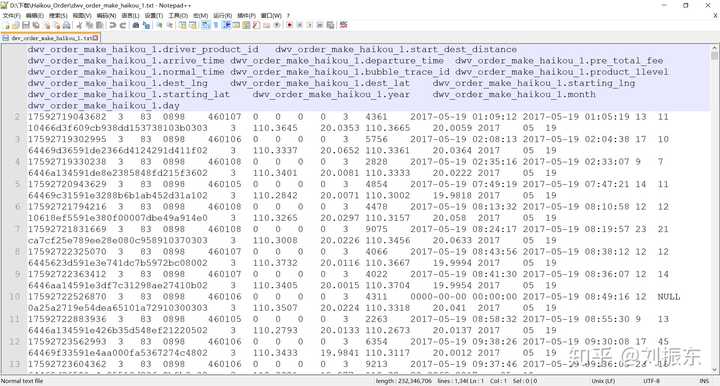Toggle INS insert mode in status bar

coord(703,381)
